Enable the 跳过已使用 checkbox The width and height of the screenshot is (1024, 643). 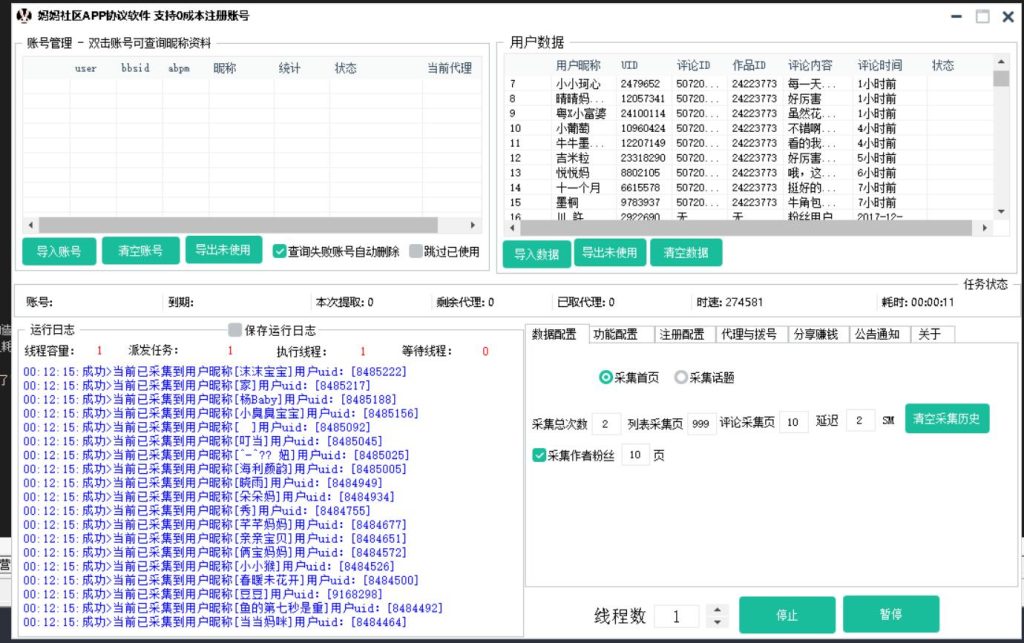pyautogui.click(x=416, y=252)
